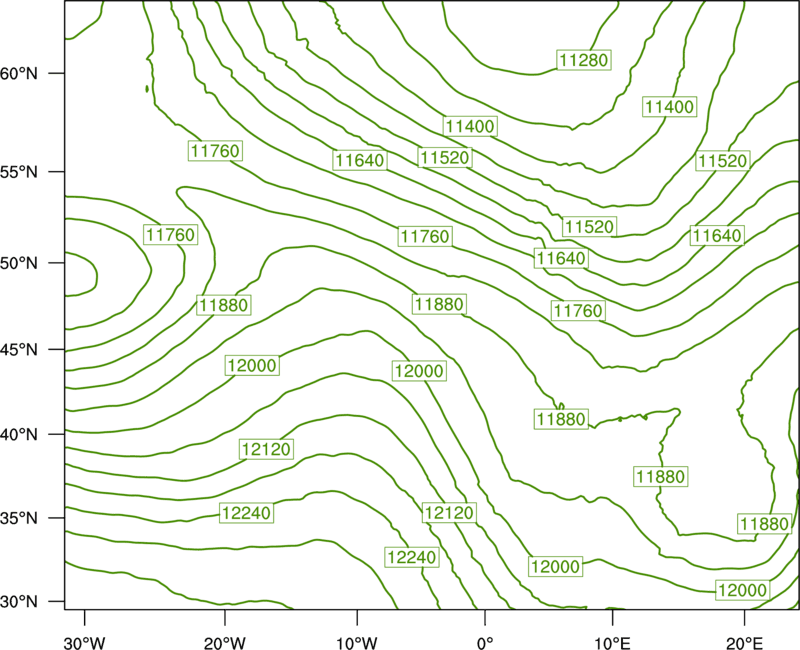The image size is (800, 650).
Task: Click the 11880 label near 20°W
Action: (223, 305)
